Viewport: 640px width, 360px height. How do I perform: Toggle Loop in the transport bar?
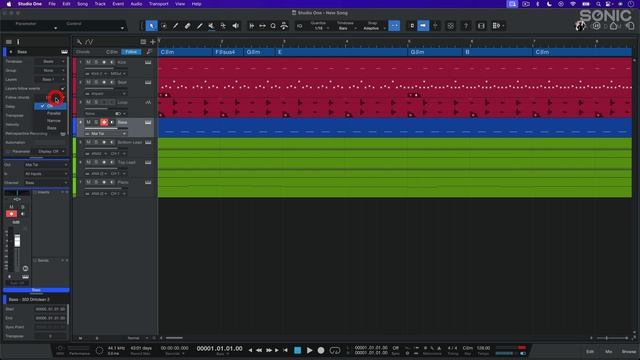click(x=335, y=350)
